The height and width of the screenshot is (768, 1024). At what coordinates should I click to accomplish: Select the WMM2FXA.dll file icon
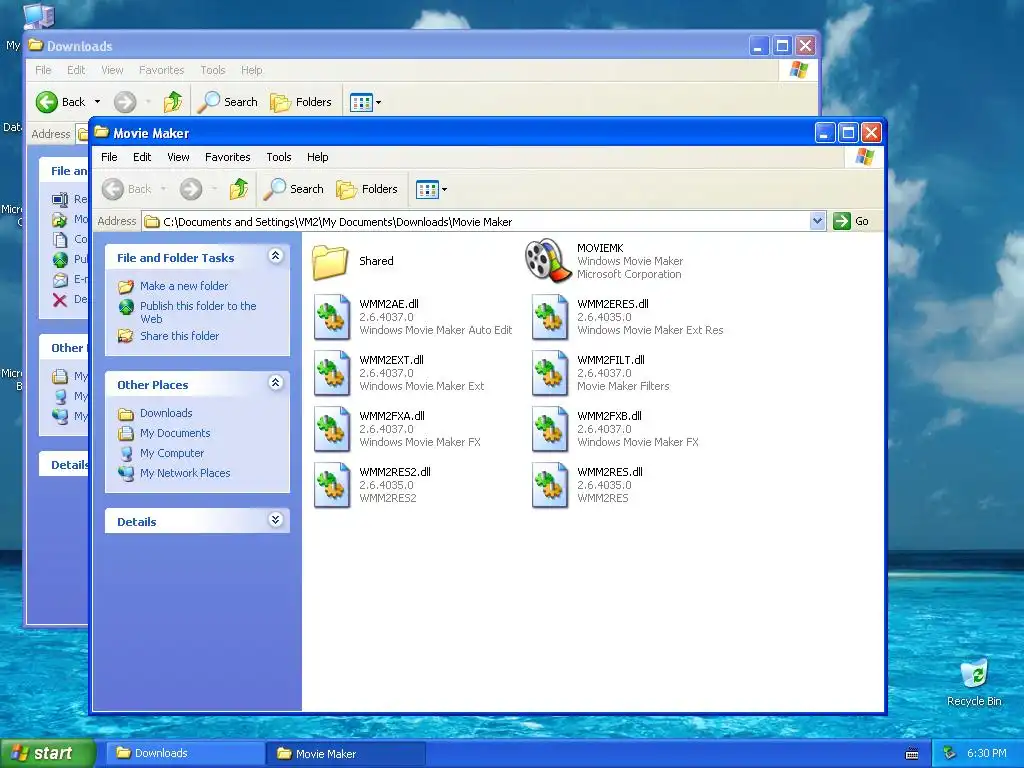click(332, 429)
